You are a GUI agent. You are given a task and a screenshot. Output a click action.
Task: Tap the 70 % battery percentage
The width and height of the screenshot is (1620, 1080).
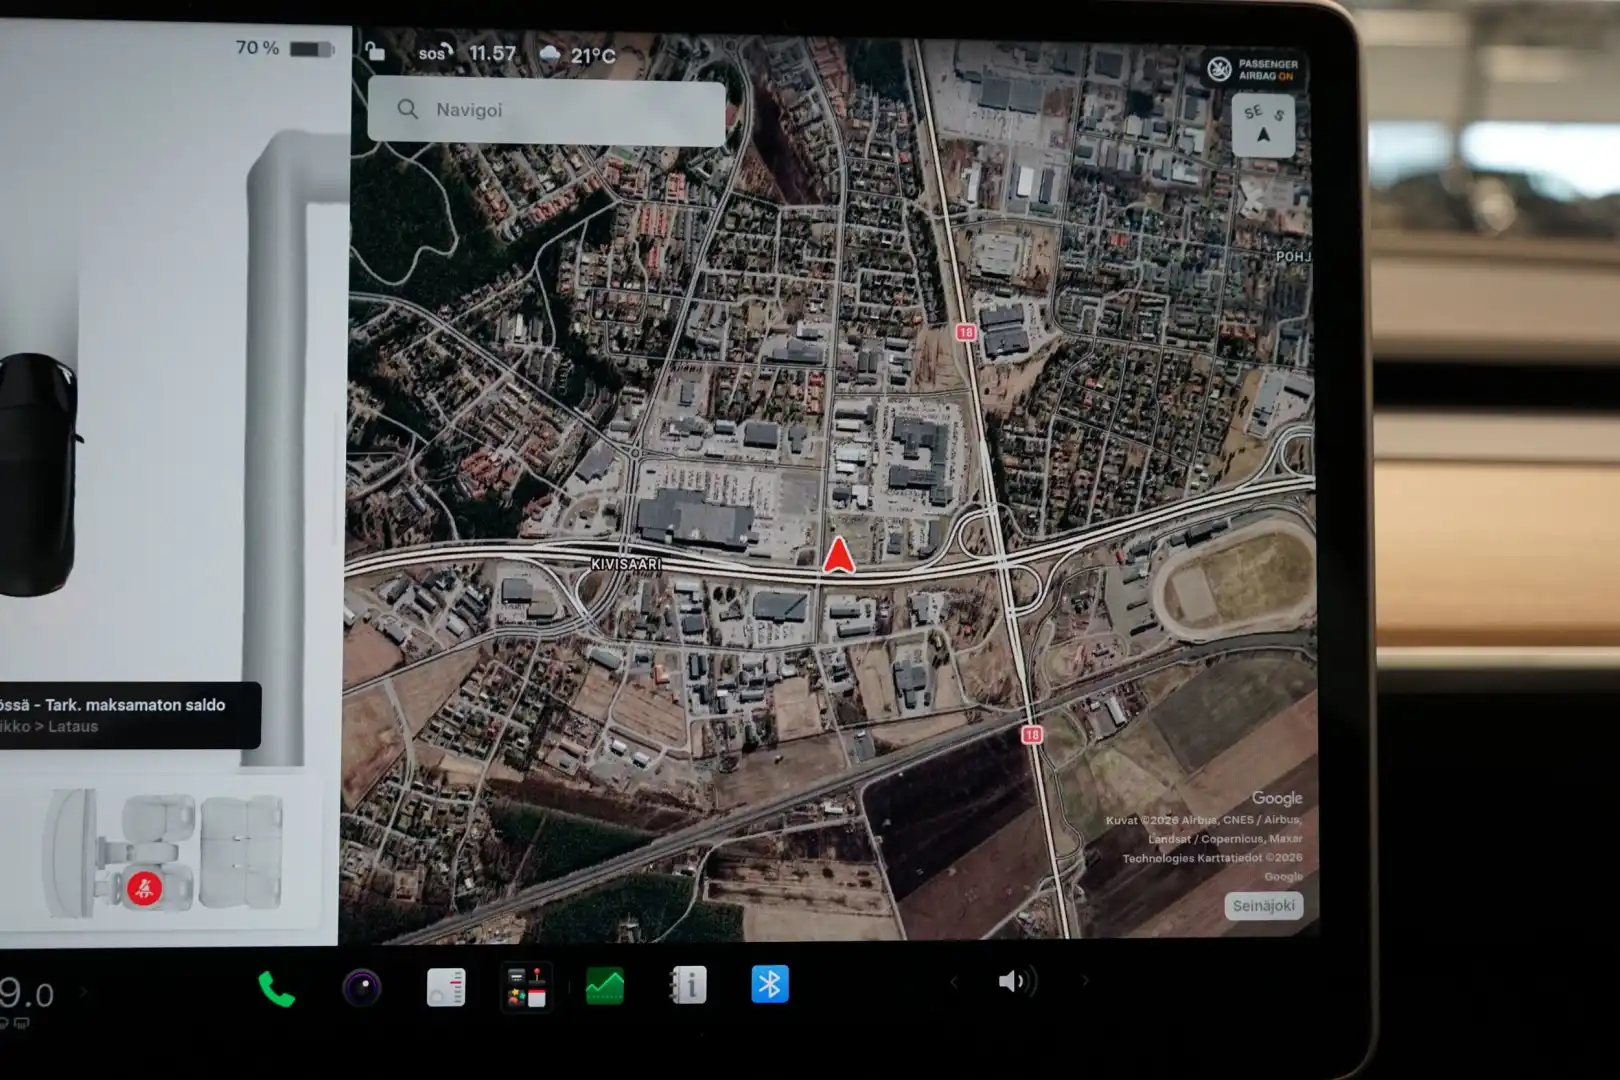257,48
